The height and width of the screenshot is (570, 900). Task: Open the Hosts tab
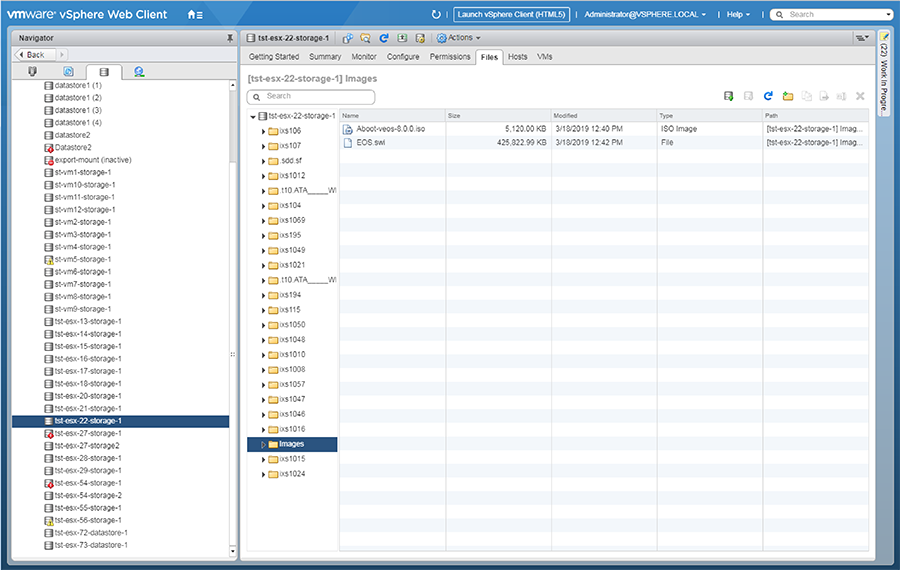(x=517, y=57)
